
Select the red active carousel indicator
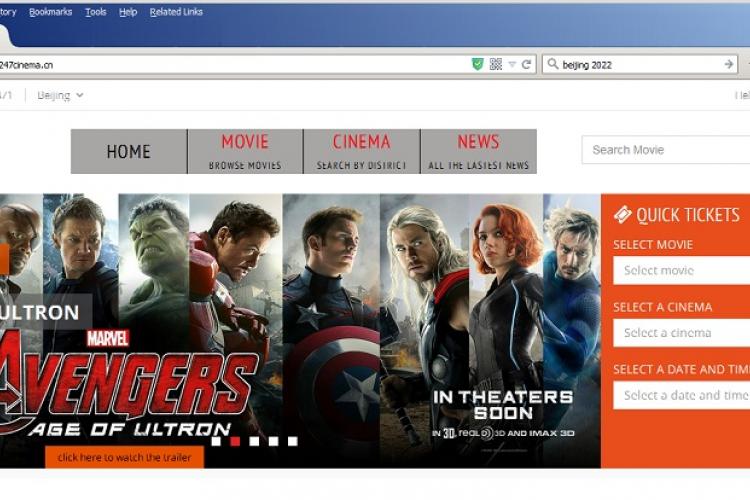pyautogui.click(x=235, y=441)
